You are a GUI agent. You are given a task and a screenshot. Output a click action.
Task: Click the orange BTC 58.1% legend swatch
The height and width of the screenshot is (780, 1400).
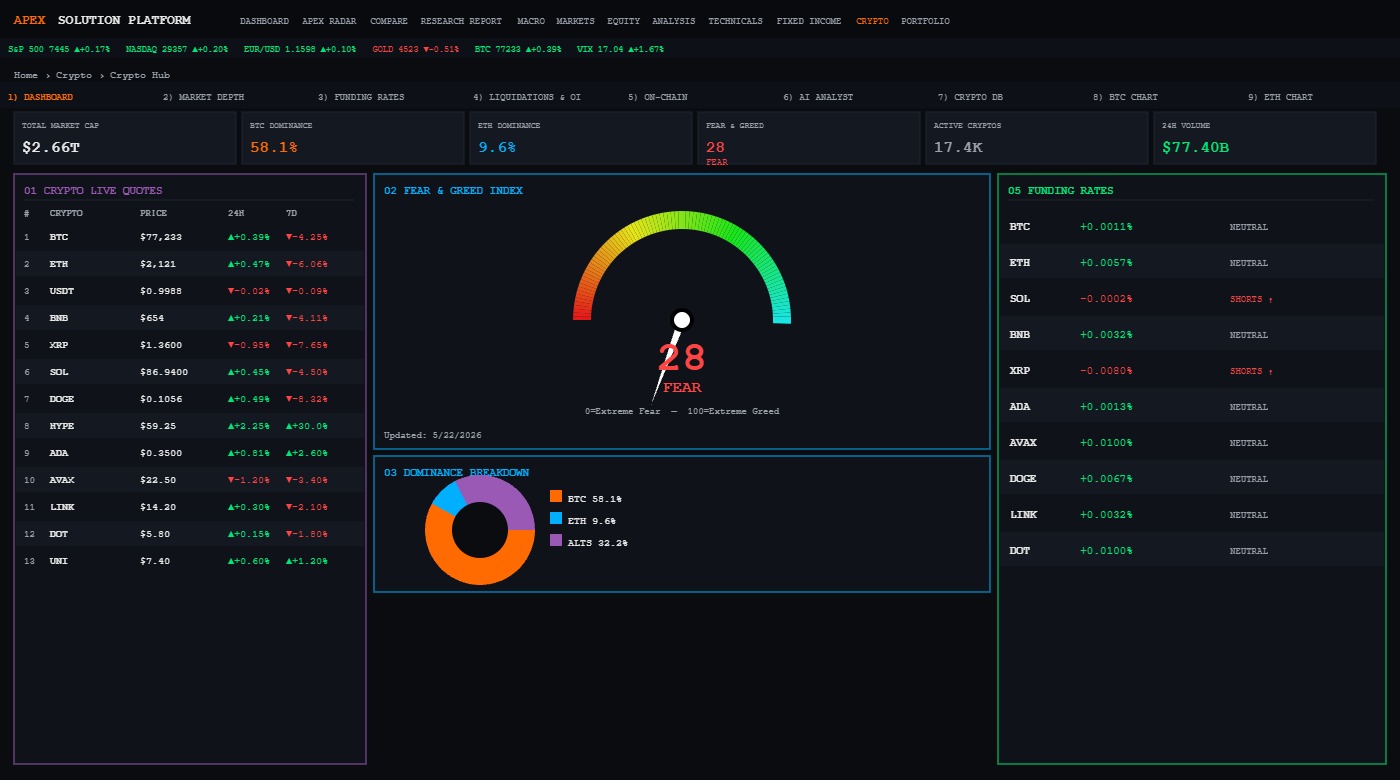(556, 496)
